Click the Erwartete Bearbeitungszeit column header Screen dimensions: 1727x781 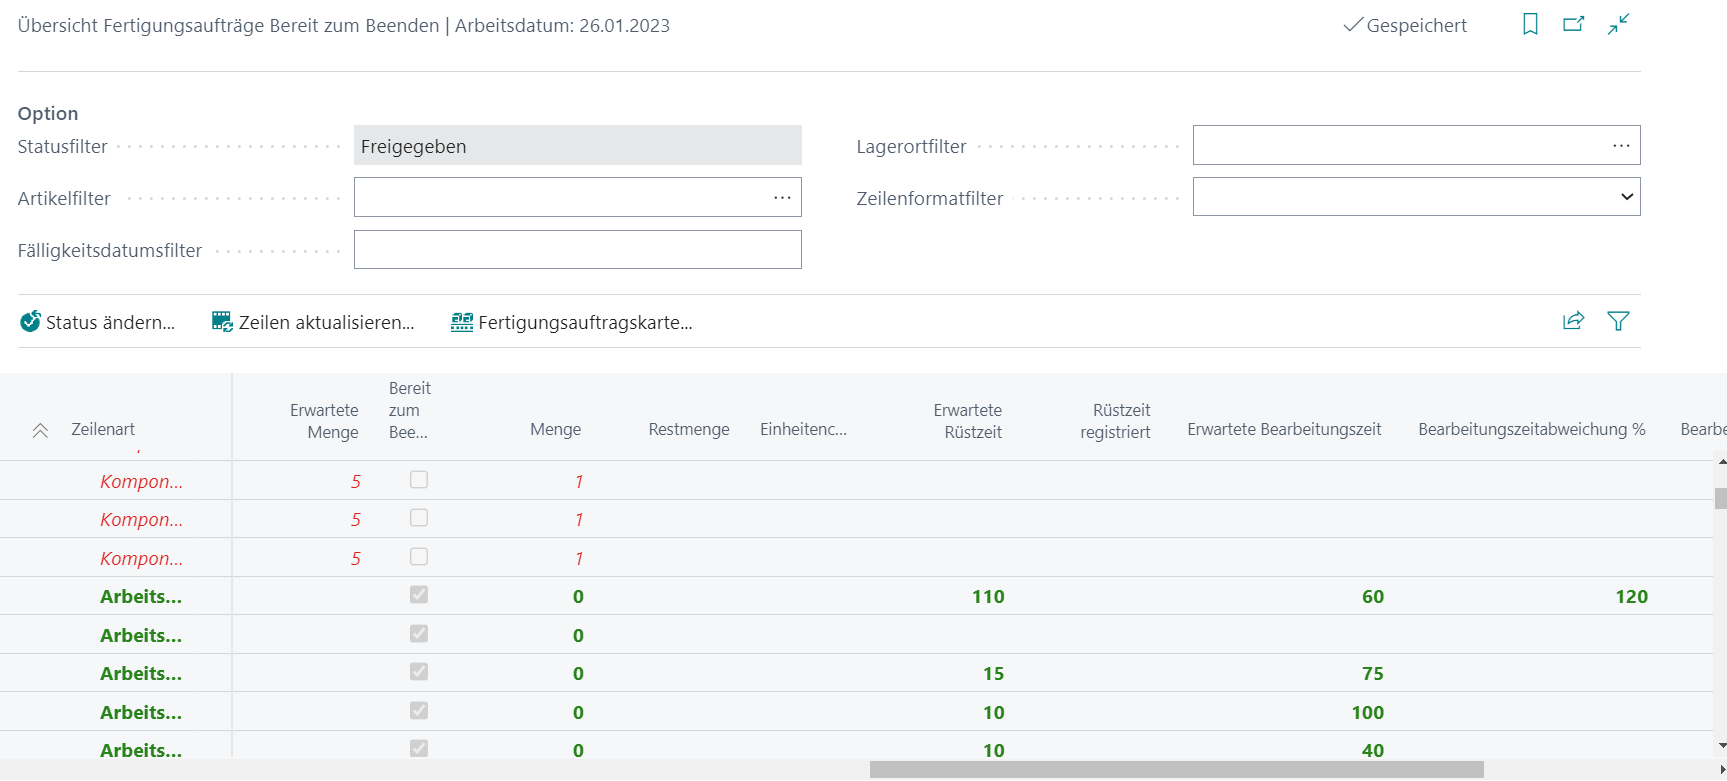click(x=1284, y=429)
